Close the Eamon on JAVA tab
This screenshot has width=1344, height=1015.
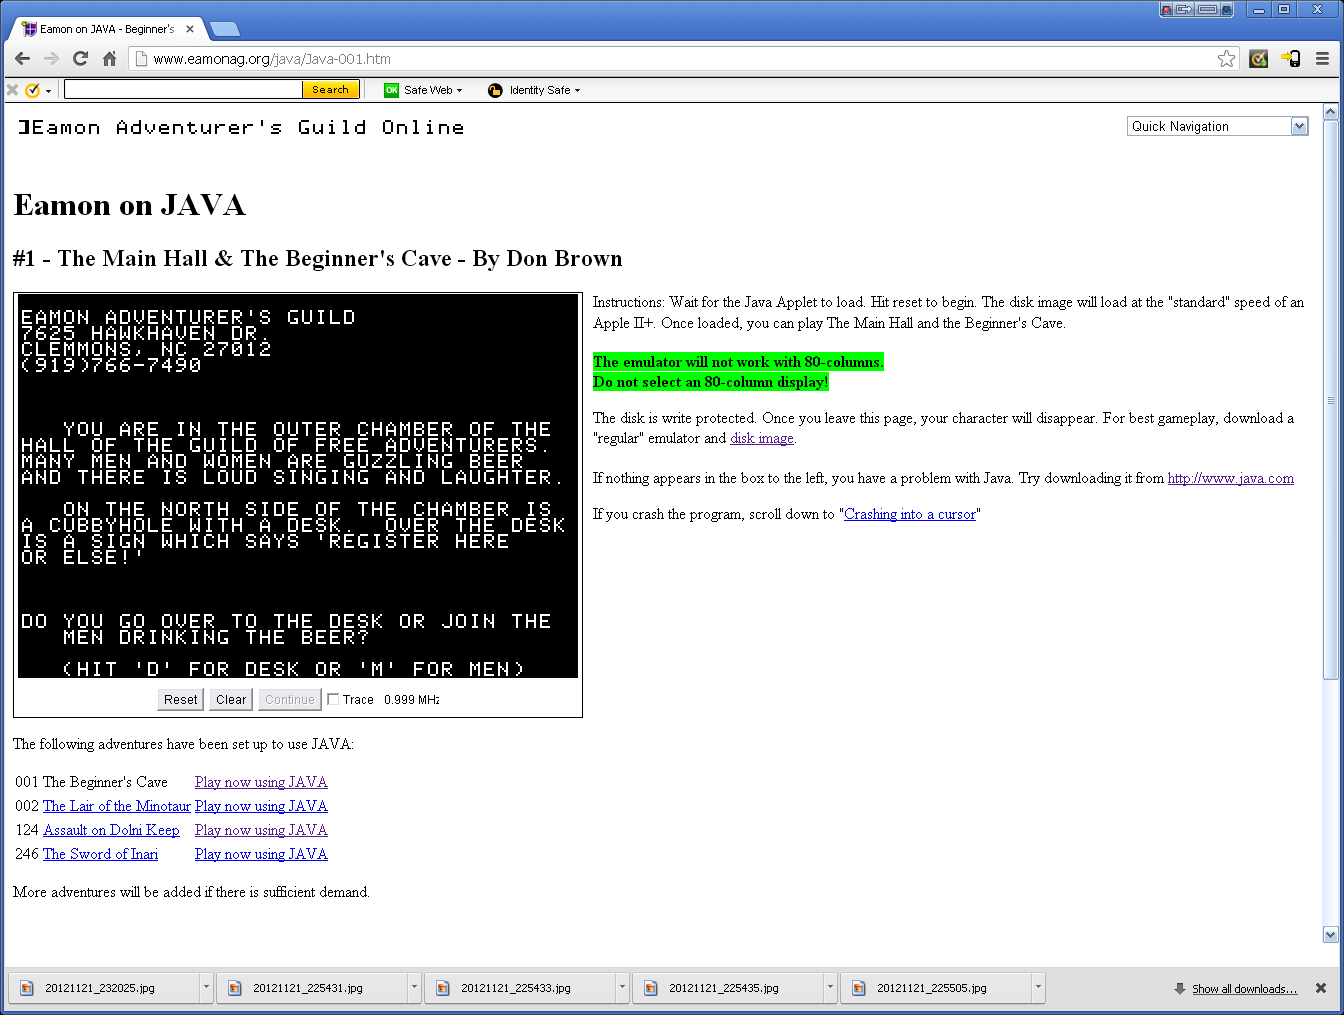coord(190,29)
